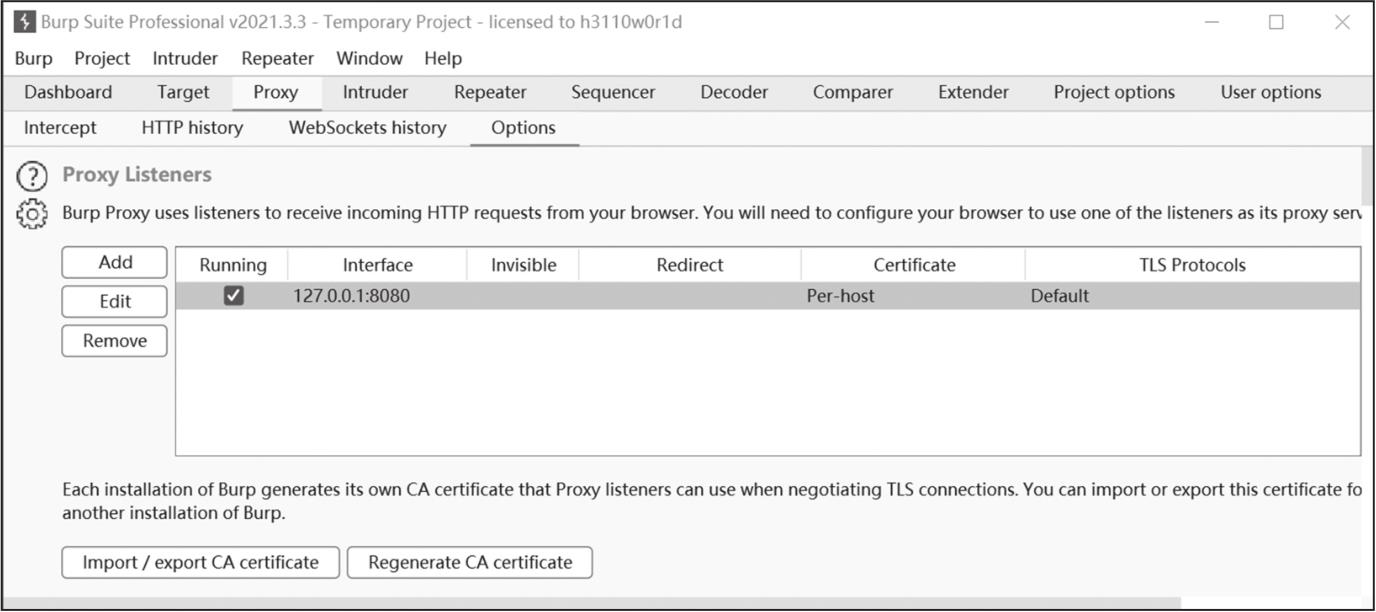Sort by the Redirect column header
Image resolution: width=1376 pixels, height=612 pixels.
[690, 265]
